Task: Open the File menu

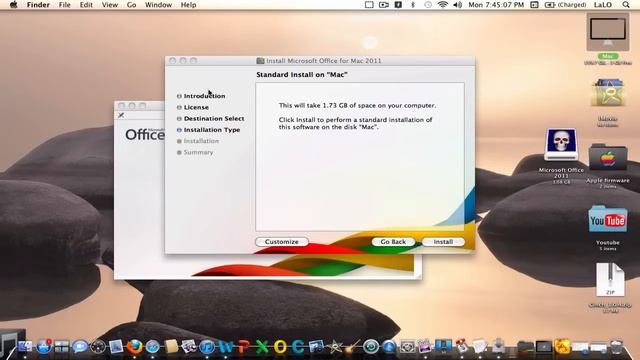Action: [64, 5]
